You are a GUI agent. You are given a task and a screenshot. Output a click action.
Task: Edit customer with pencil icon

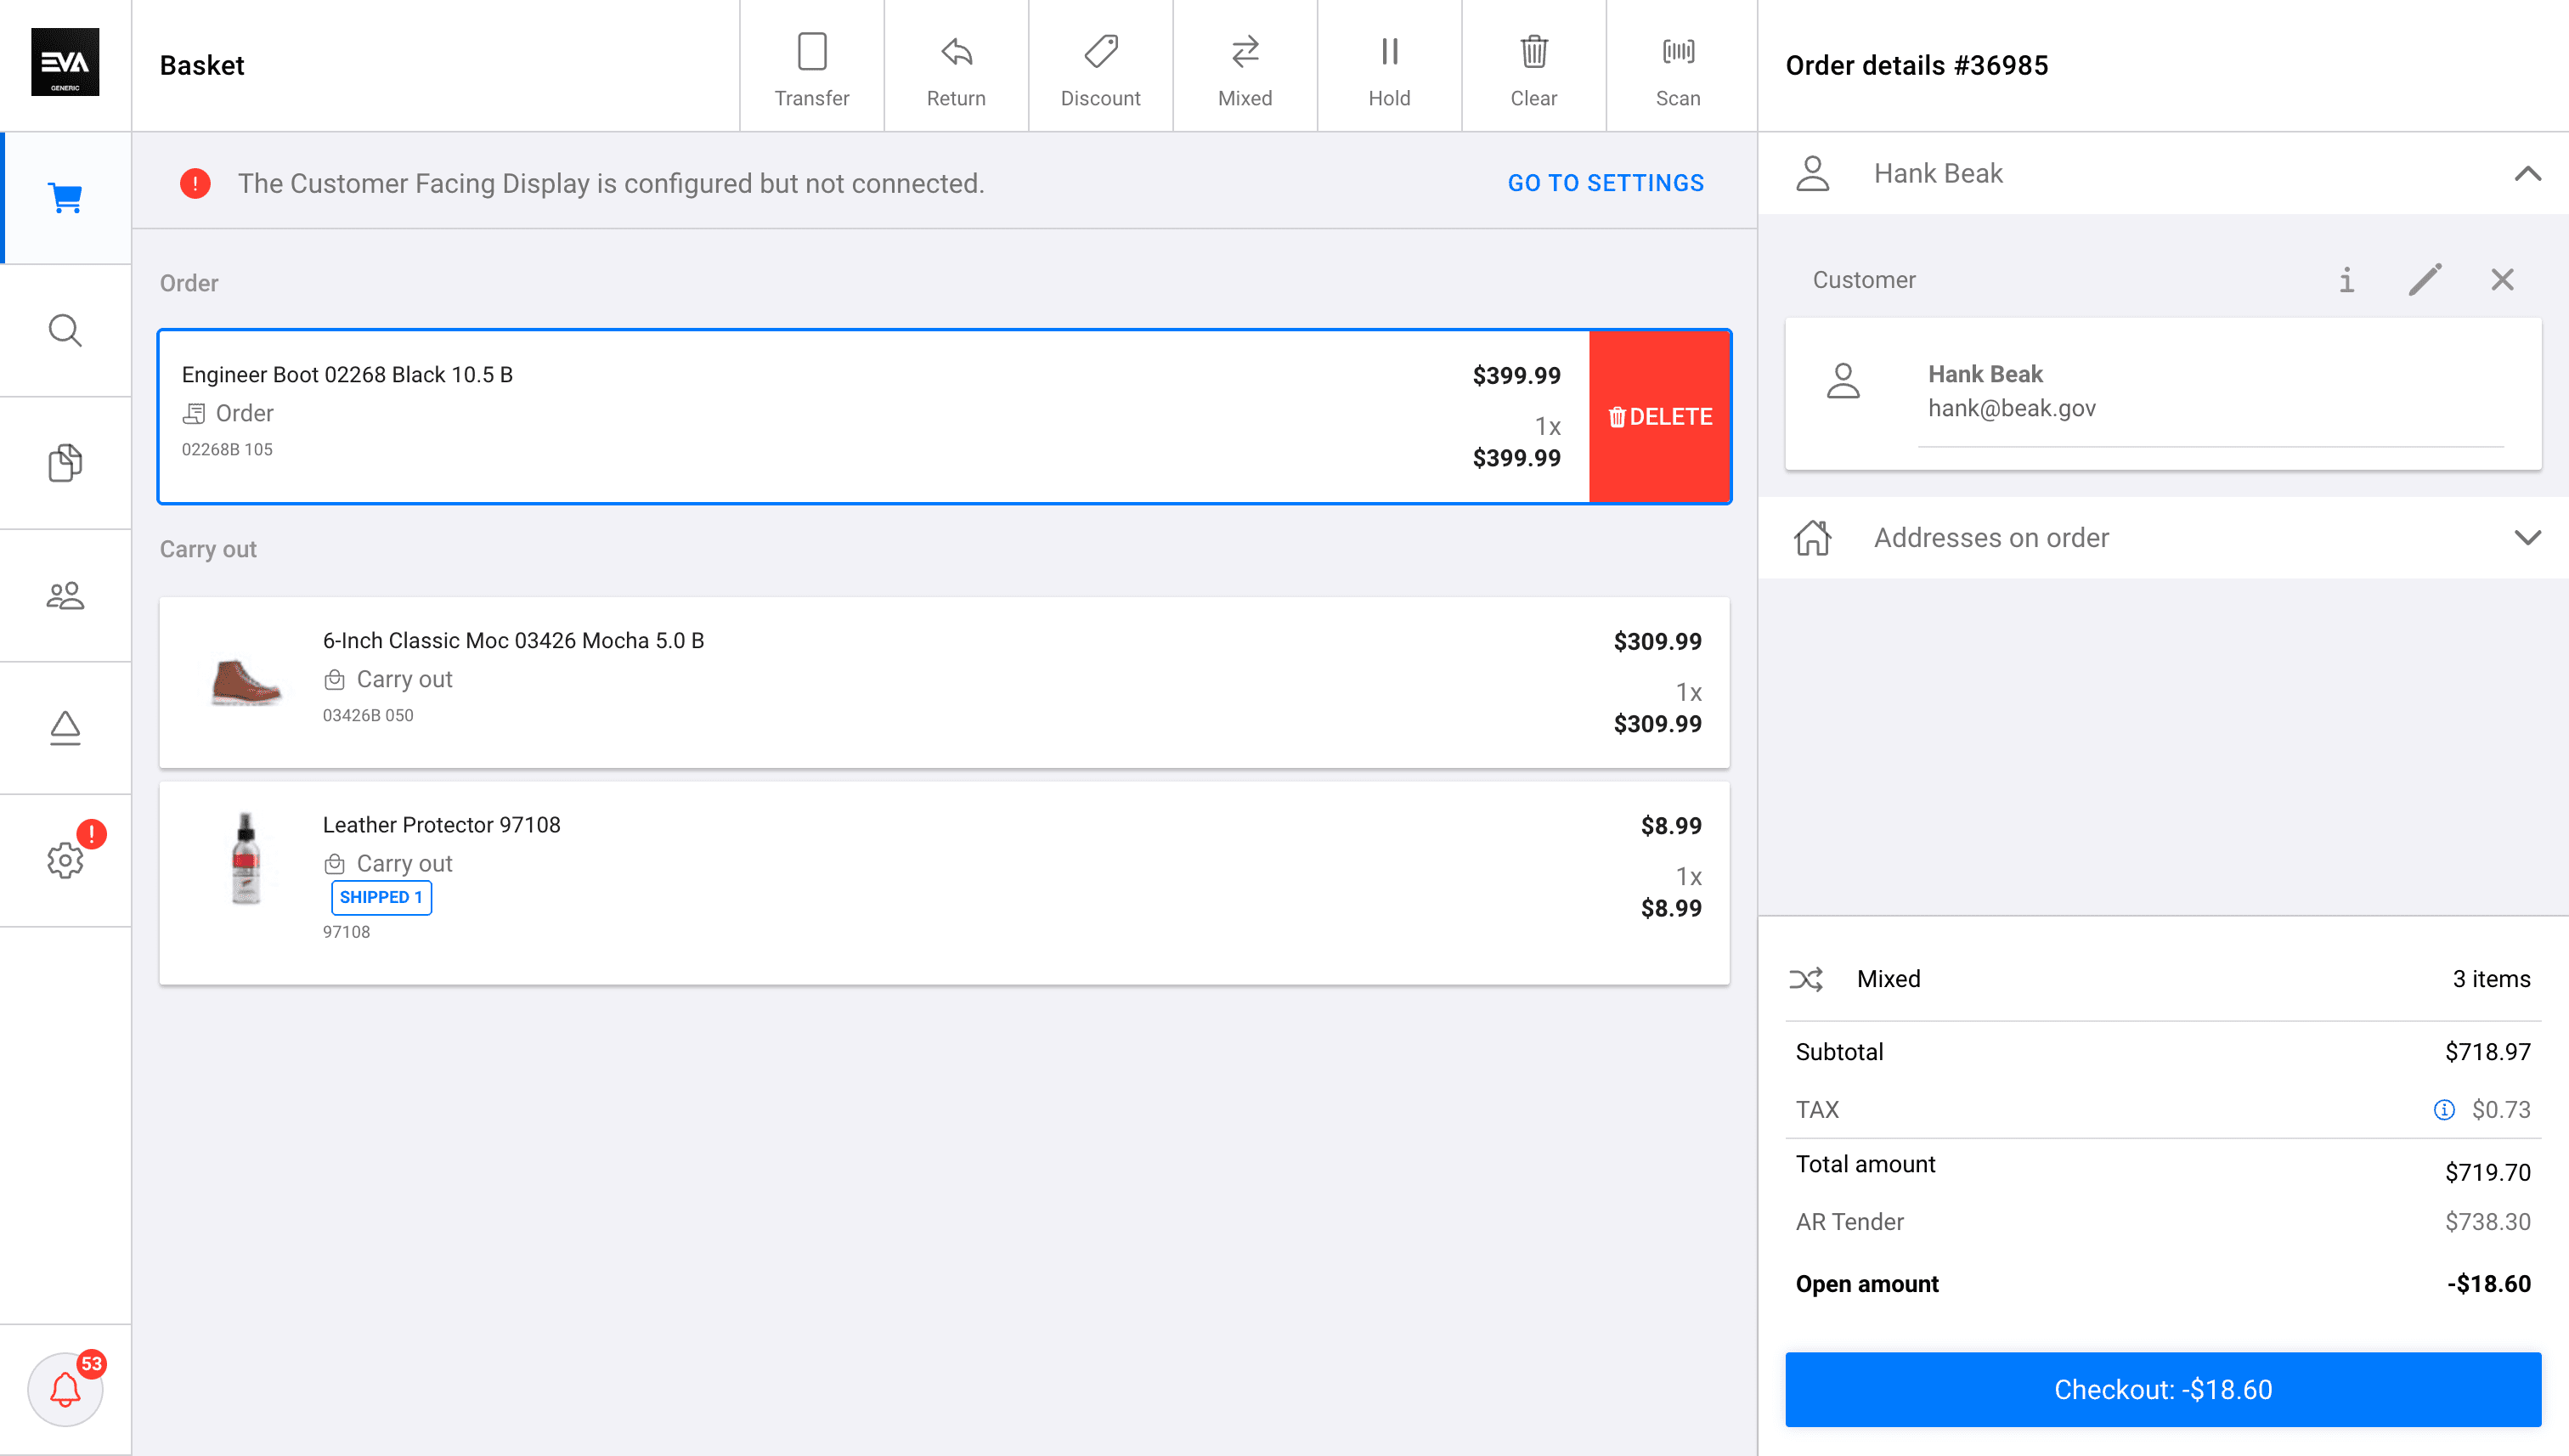tap(2425, 280)
